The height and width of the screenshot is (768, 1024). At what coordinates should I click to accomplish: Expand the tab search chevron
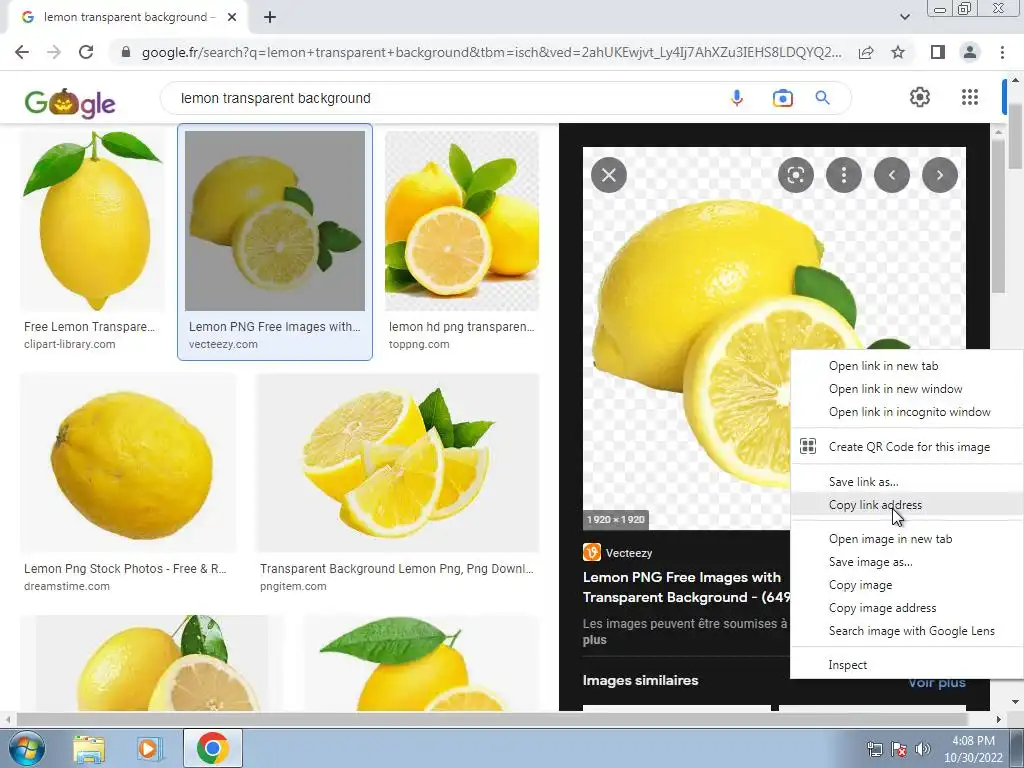904,17
